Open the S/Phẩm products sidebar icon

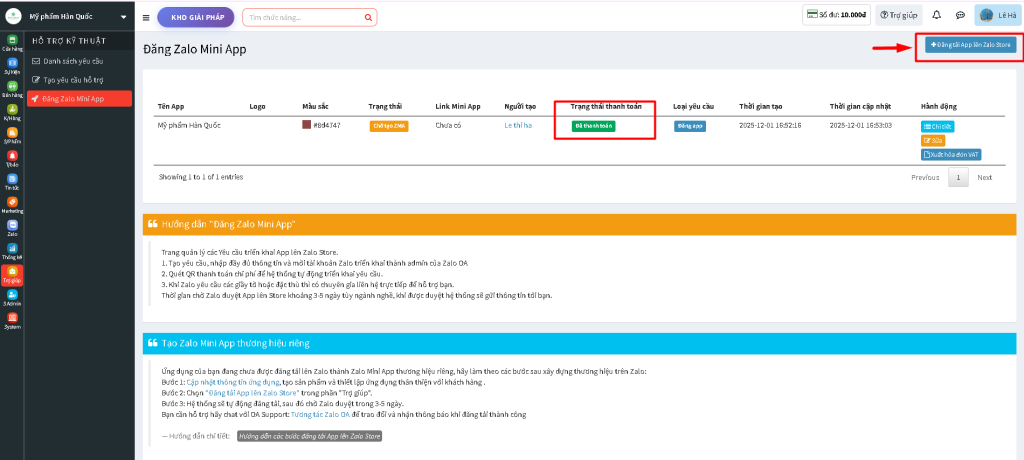click(12, 135)
